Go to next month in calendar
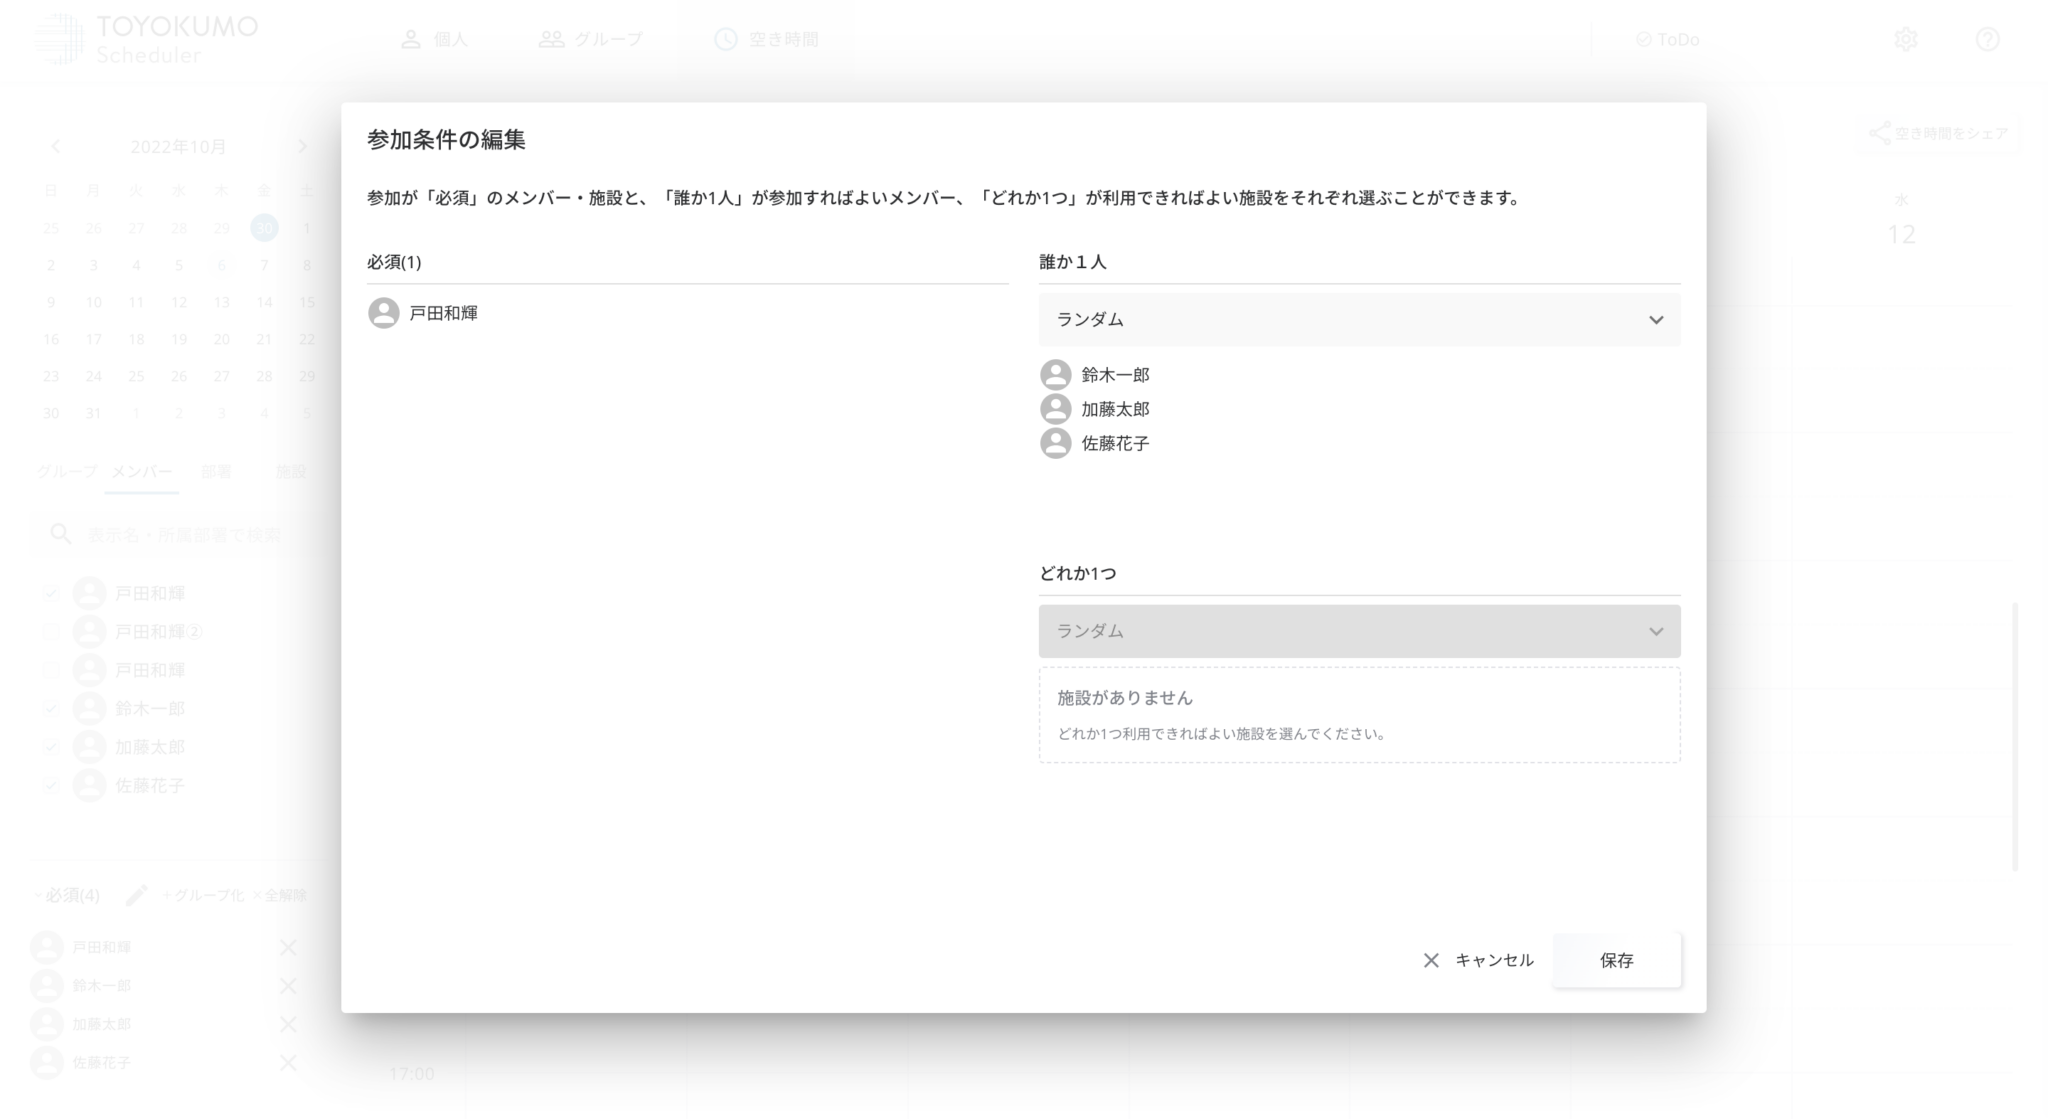Image resolution: width=2048 pixels, height=1119 pixels. pos(303,147)
